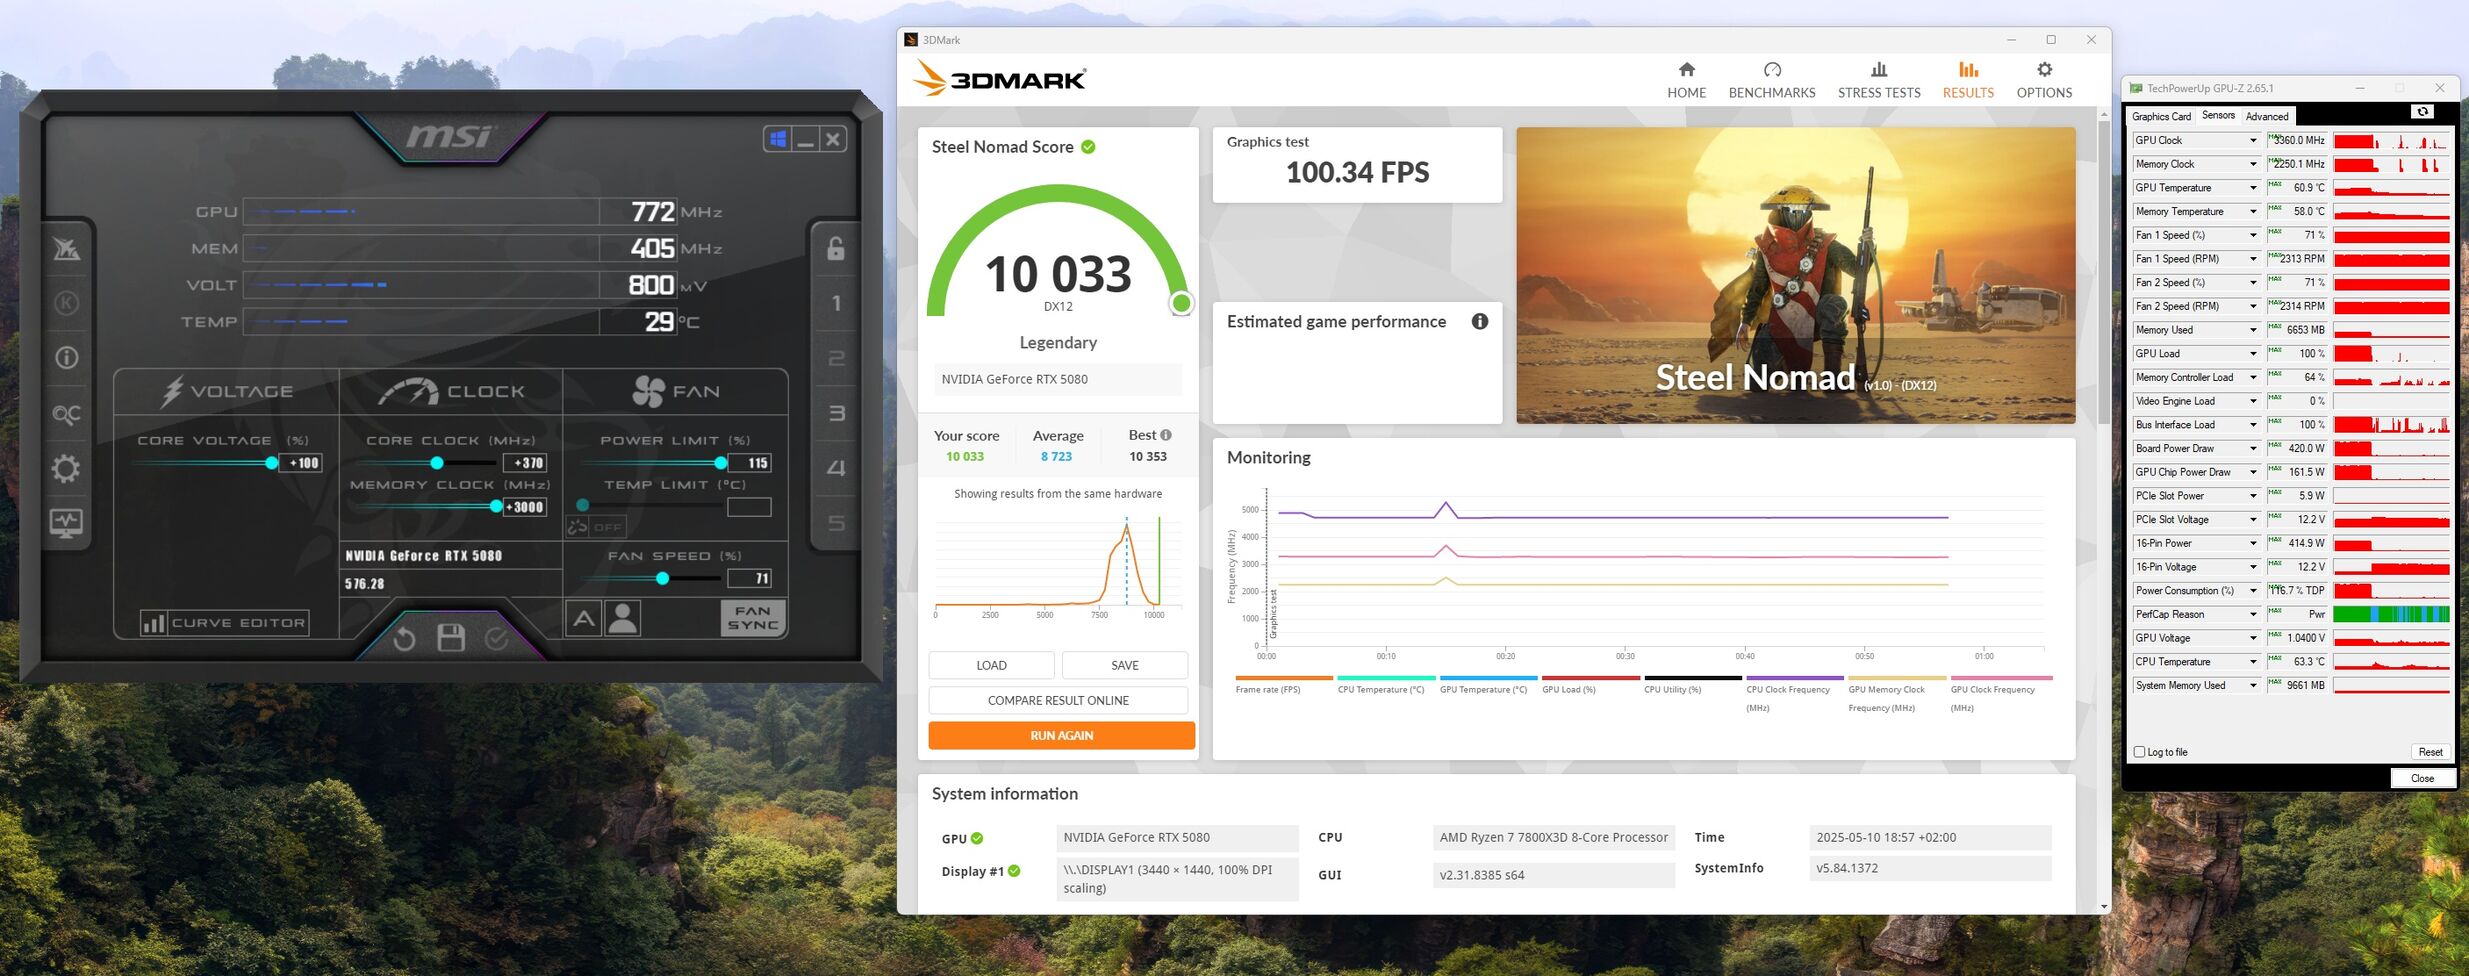The height and width of the screenshot is (976, 2469).
Task: Open the GPU Temperature sensor dropdown
Action: click(2253, 188)
